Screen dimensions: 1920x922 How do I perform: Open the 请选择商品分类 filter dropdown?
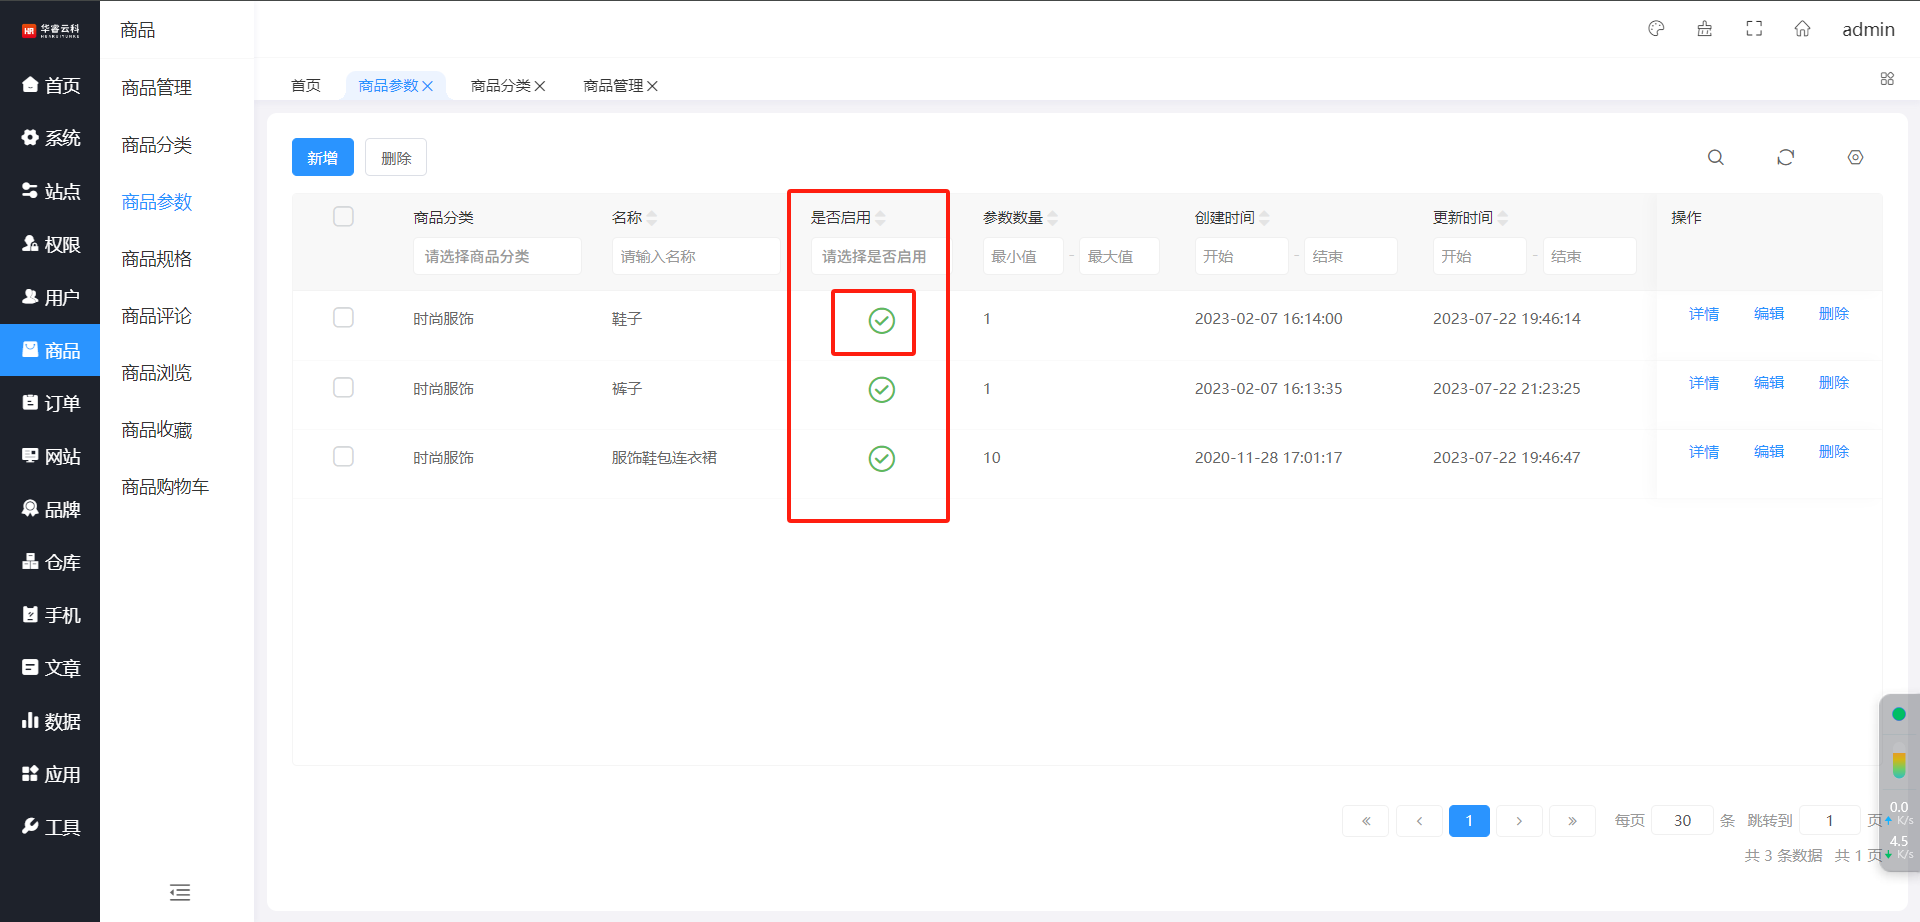click(x=496, y=256)
